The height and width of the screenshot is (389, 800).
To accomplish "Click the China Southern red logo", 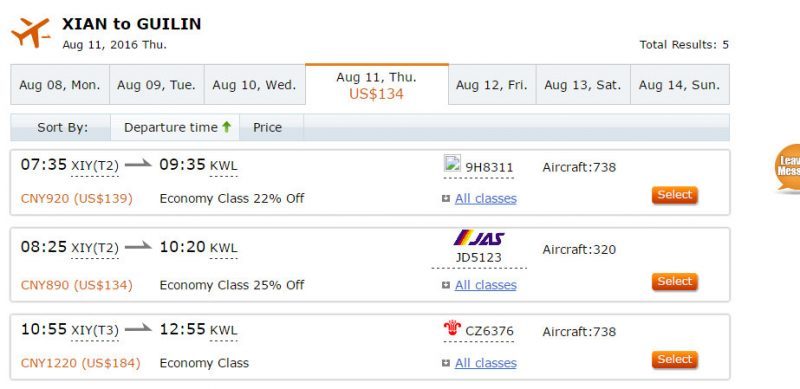I will [452, 328].
